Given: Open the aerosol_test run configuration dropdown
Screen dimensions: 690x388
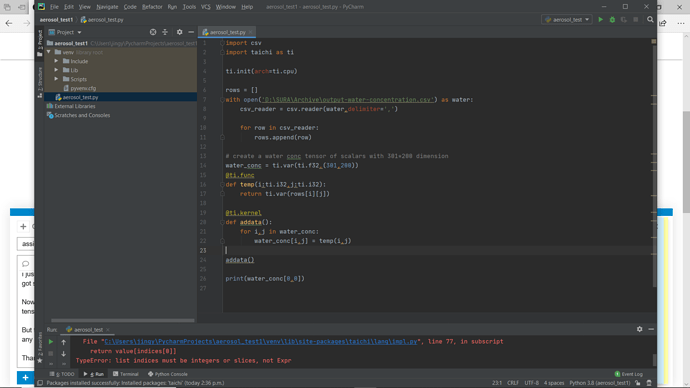Looking at the screenshot, I should click(x=567, y=19).
